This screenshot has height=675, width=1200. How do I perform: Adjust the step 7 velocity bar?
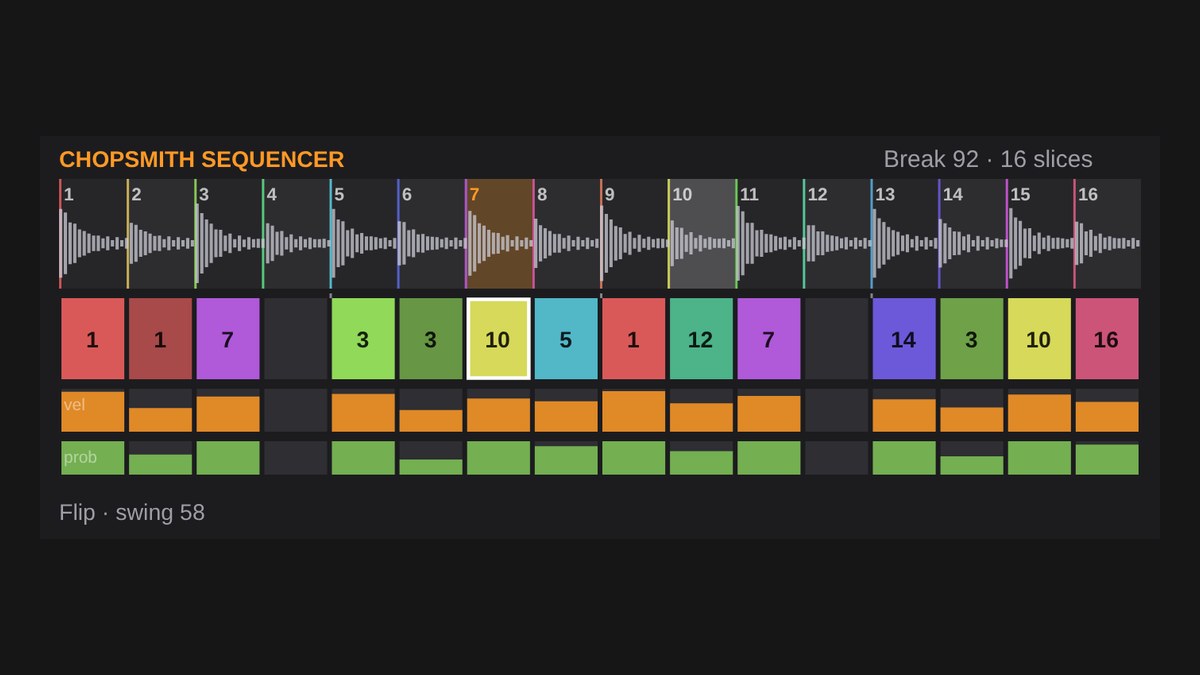[x=499, y=410]
